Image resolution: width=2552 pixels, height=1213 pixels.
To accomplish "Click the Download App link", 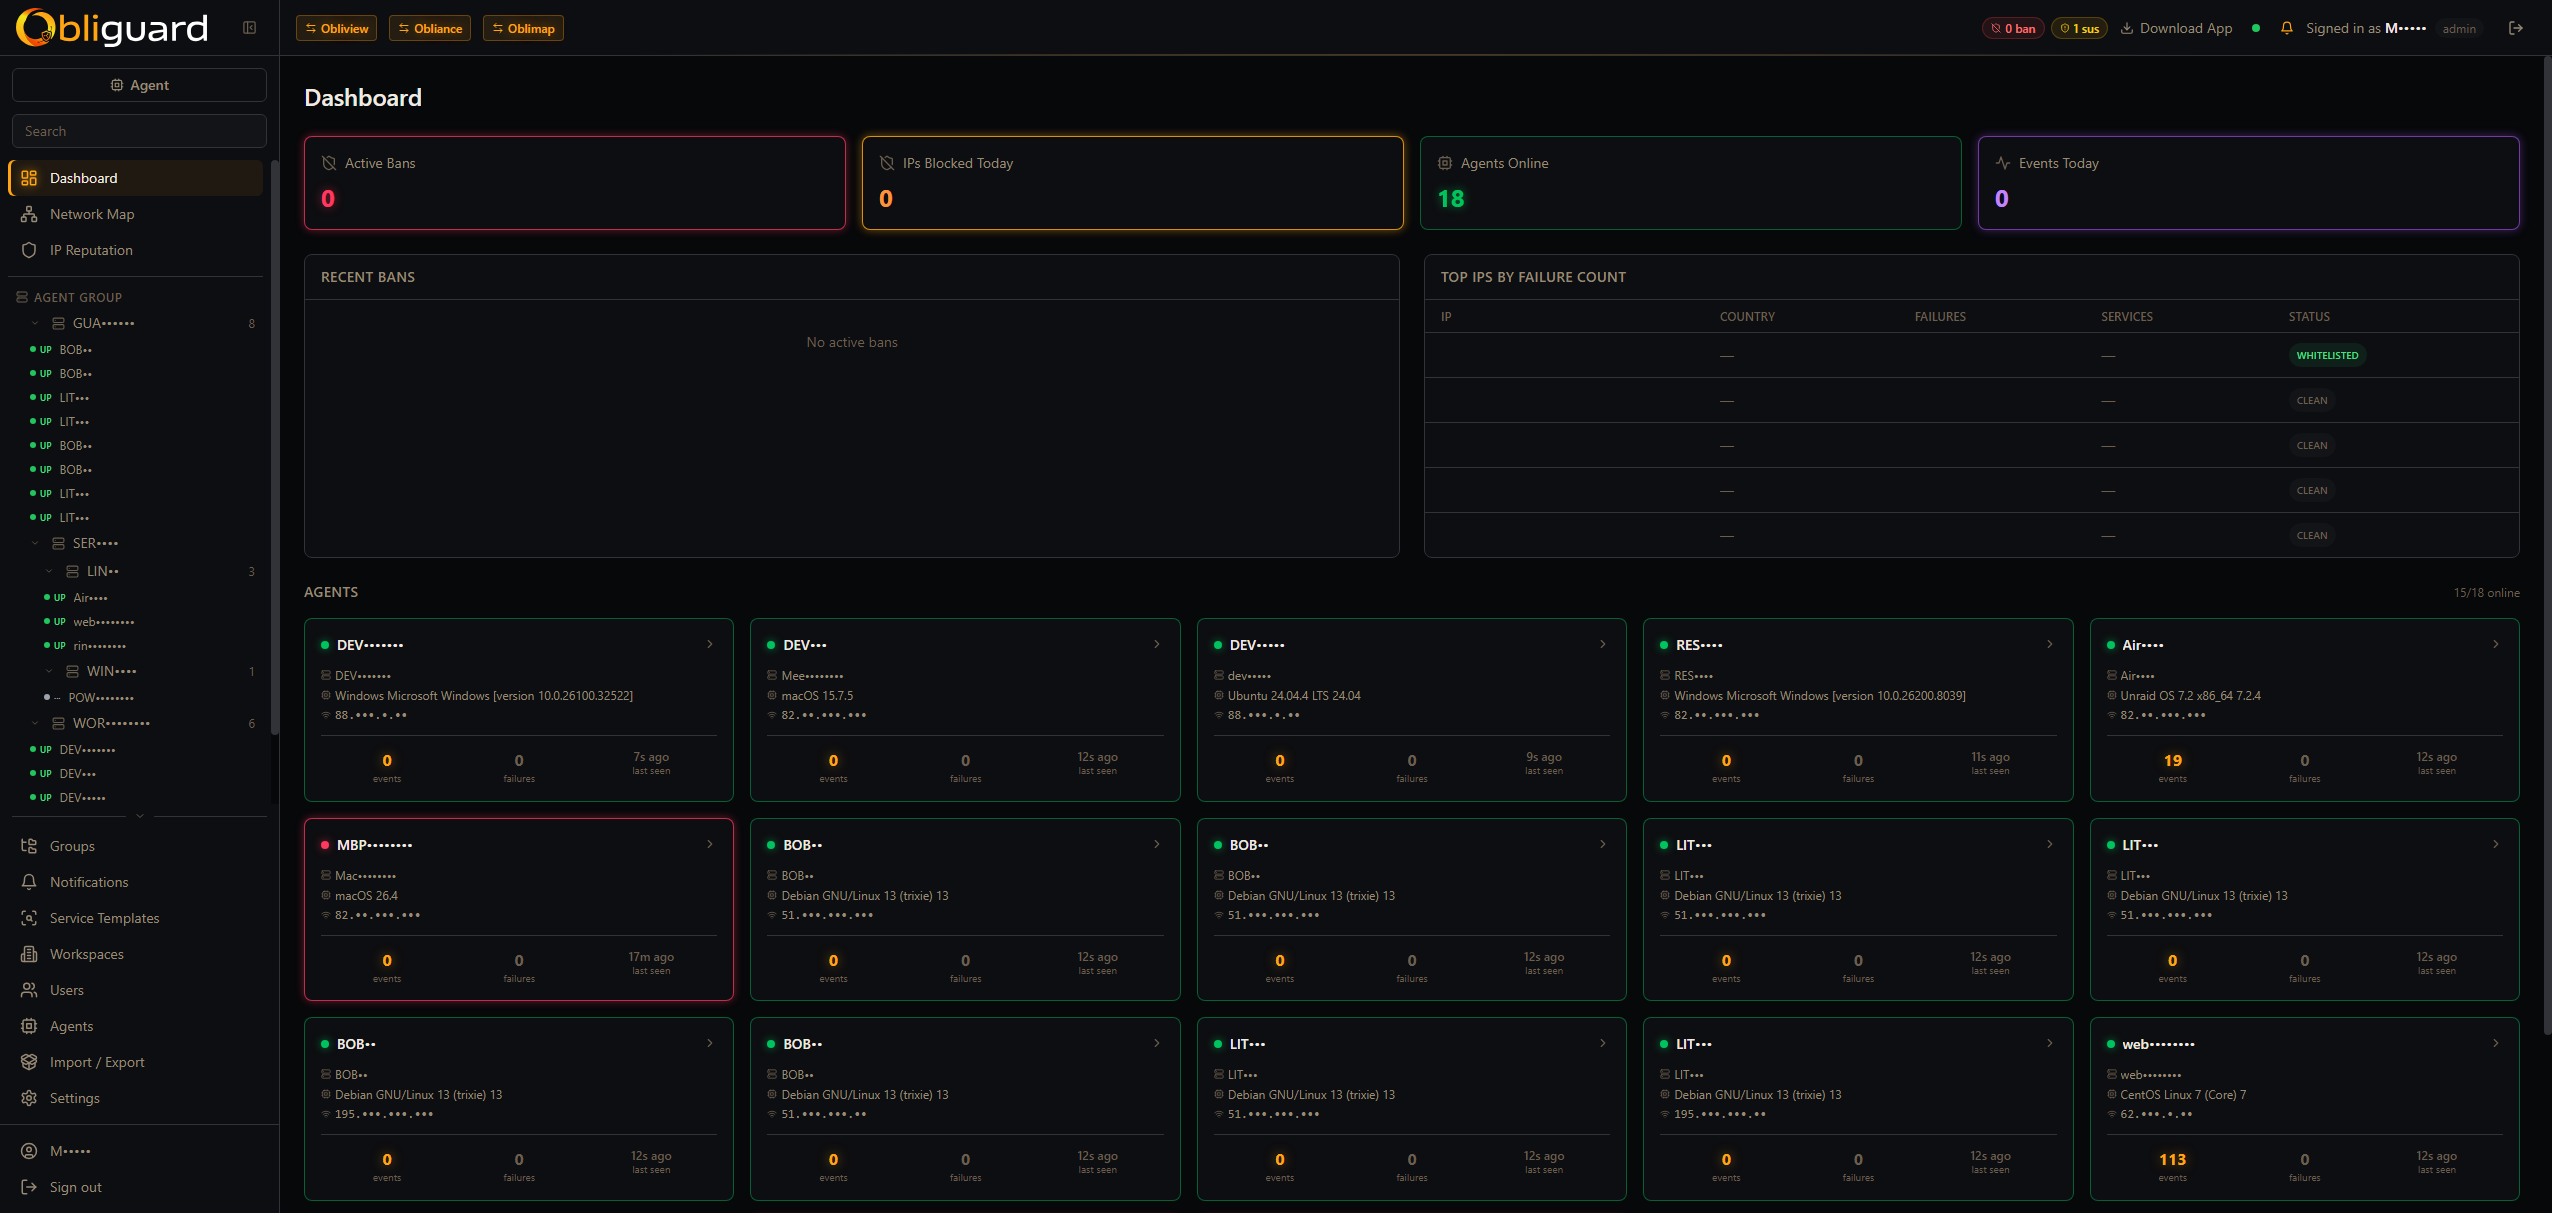I will (2176, 28).
